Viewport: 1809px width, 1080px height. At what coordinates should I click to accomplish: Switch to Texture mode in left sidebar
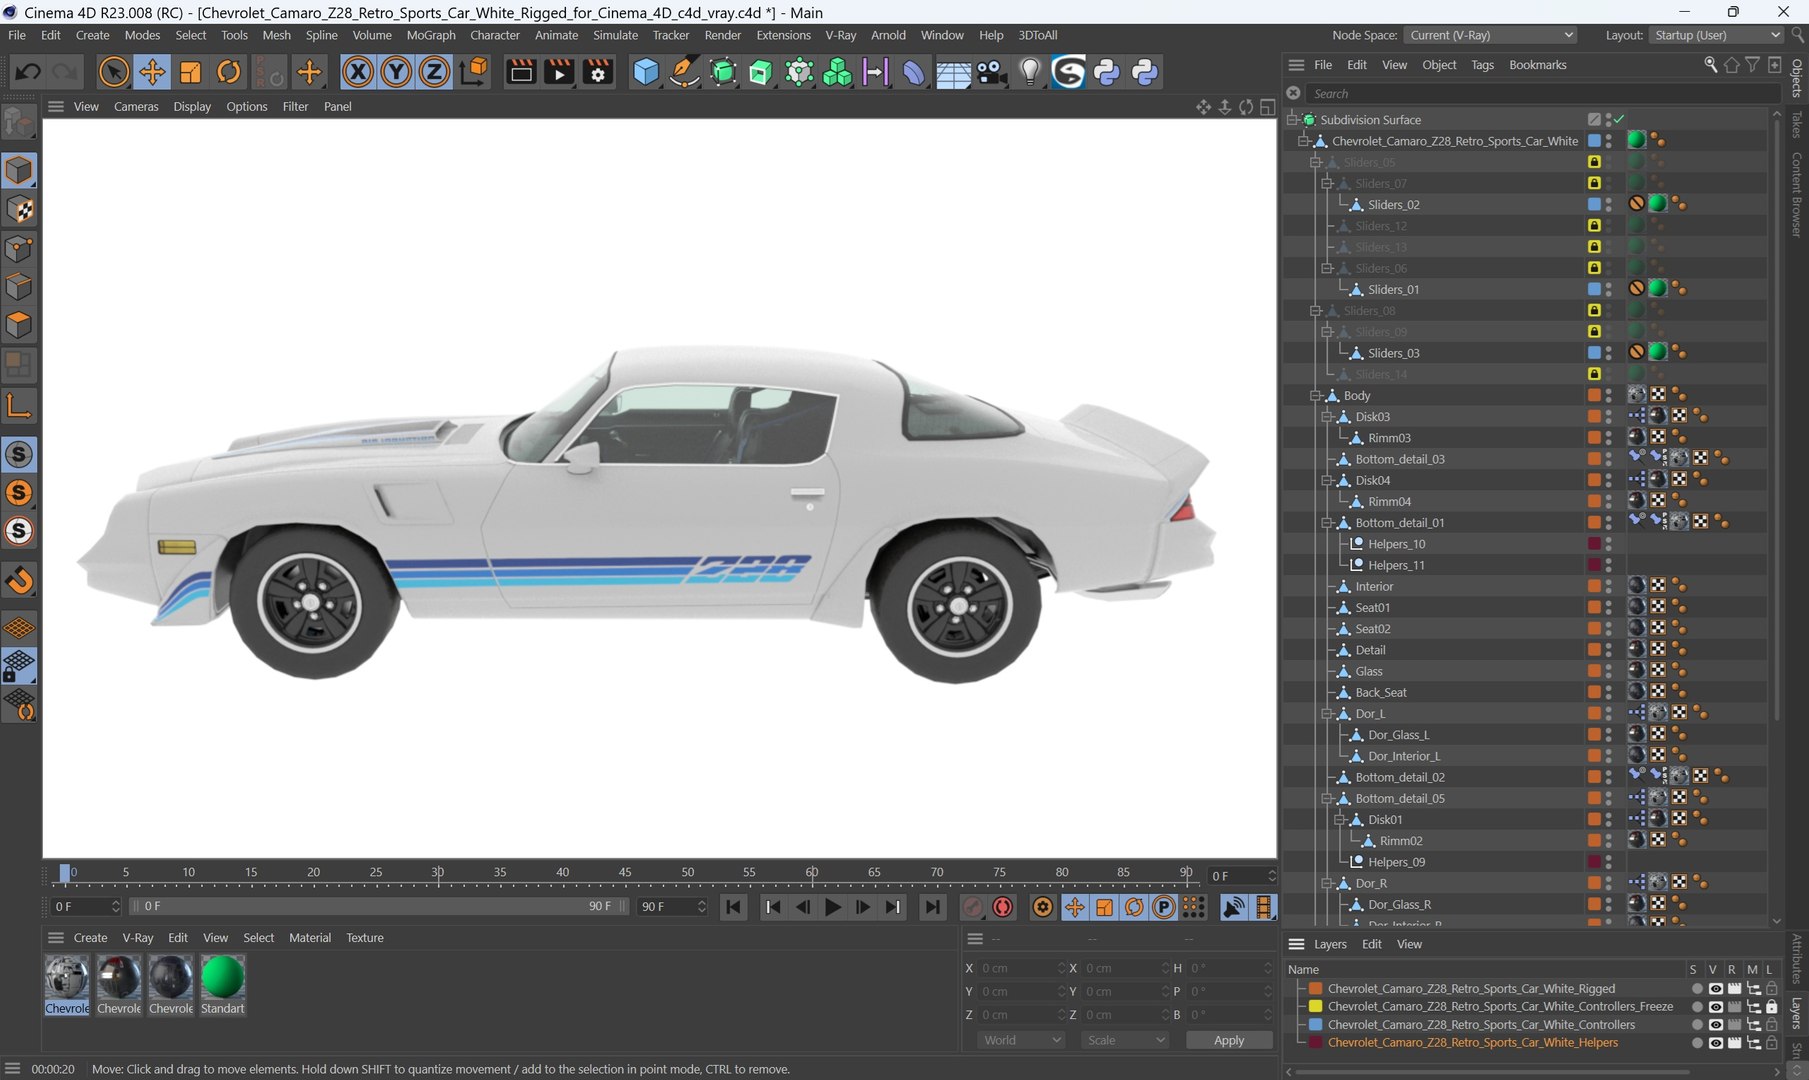[19, 209]
